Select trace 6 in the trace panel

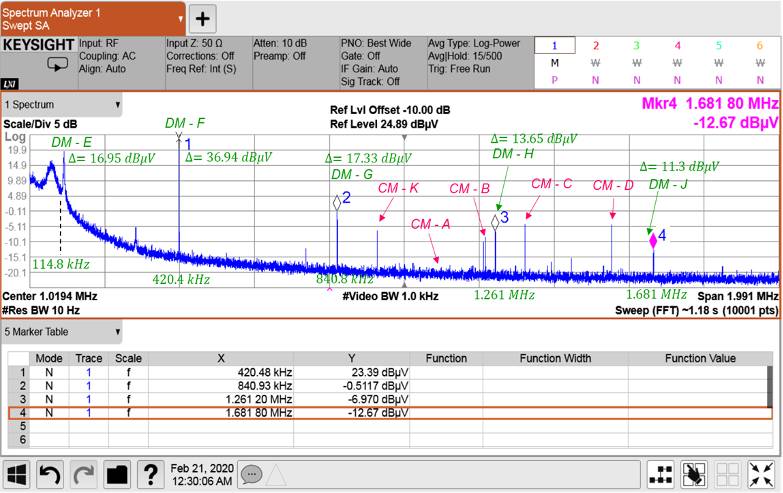759,45
